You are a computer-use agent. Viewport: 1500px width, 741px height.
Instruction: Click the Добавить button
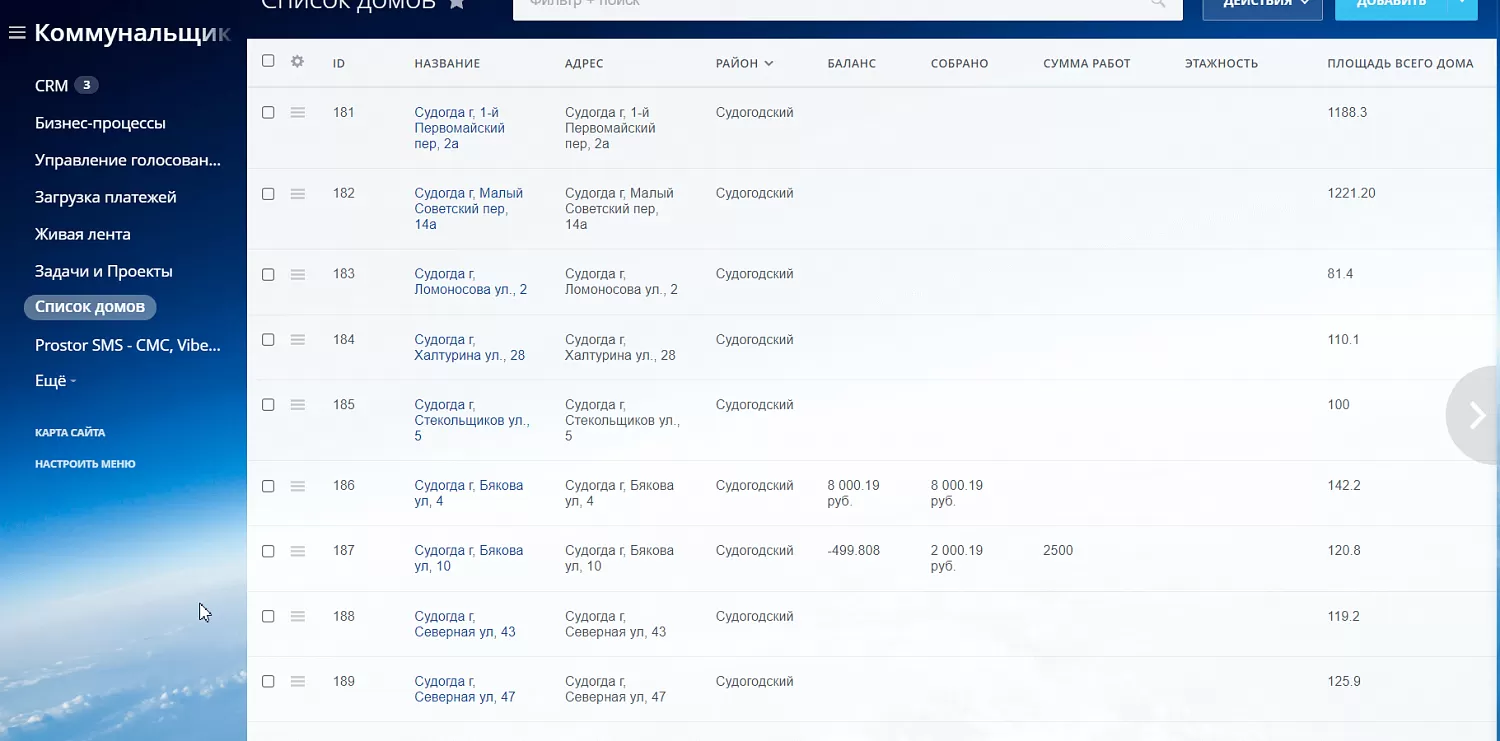1391,5
